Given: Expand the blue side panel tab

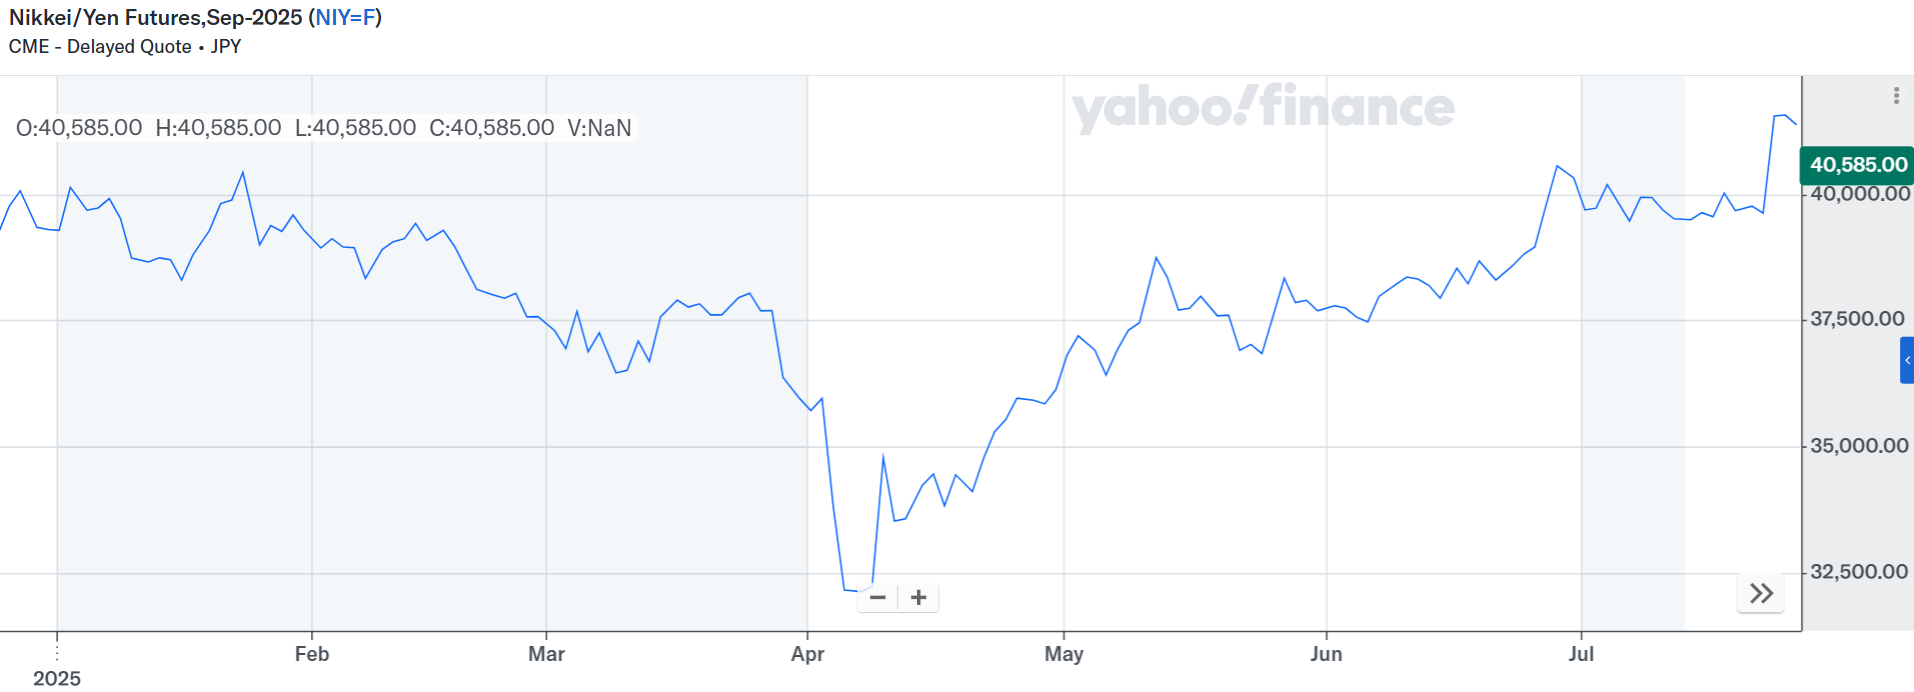Looking at the screenshot, I should pyautogui.click(x=1906, y=360).
